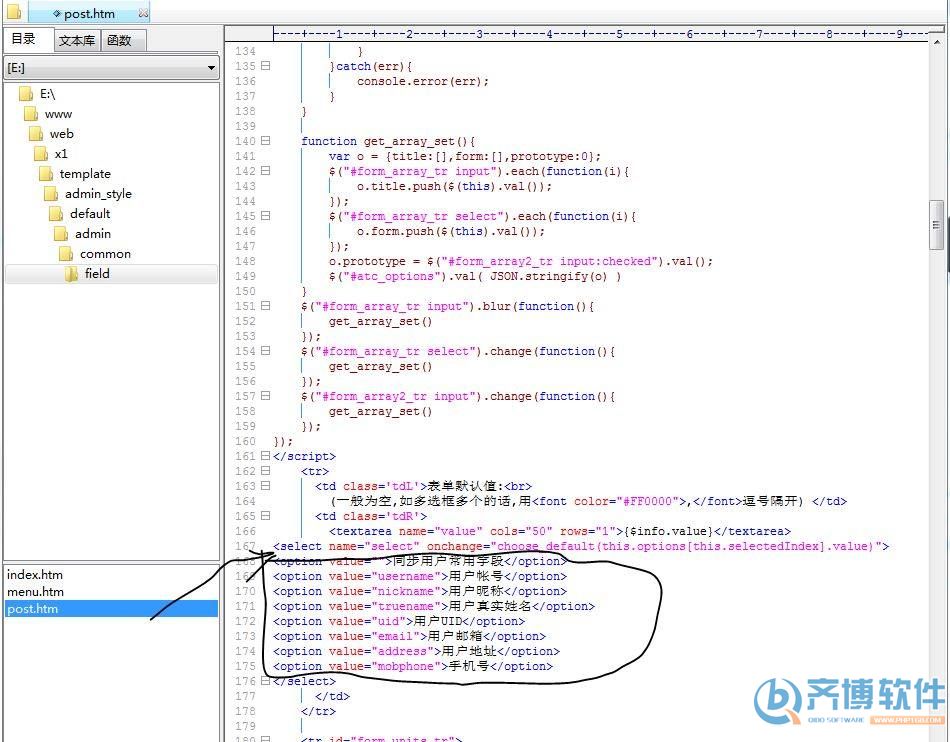Click the option value="nickname" line
Screen dimensions: 950x742
420,591
